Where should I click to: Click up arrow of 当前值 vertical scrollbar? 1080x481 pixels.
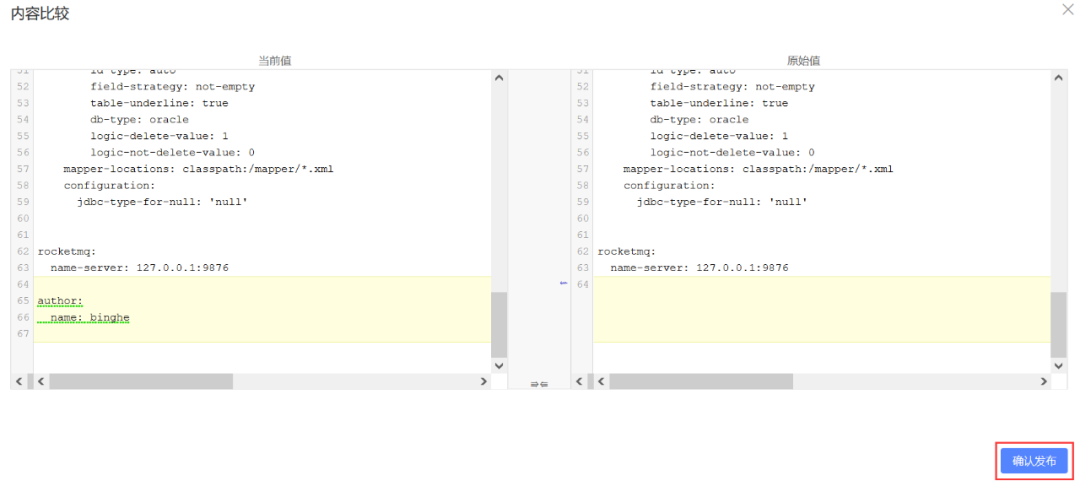coord(499,79)
